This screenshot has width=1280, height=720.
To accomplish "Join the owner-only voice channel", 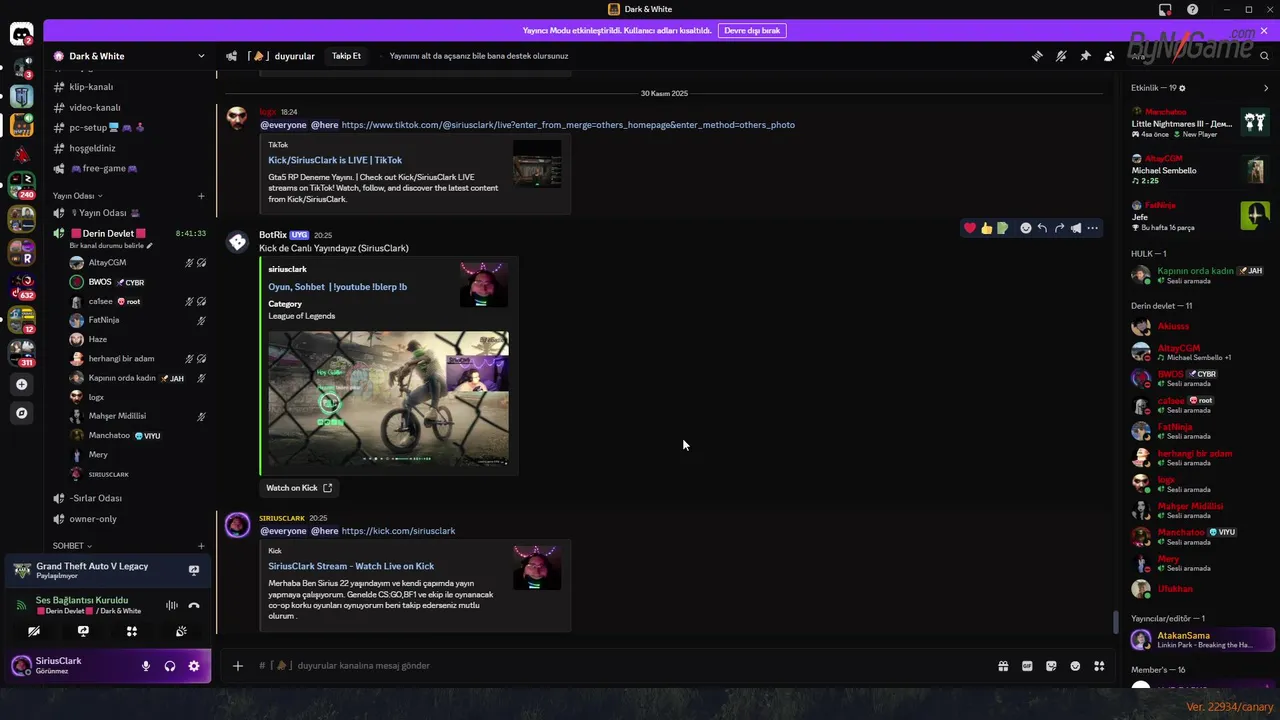I will (129, 519).
